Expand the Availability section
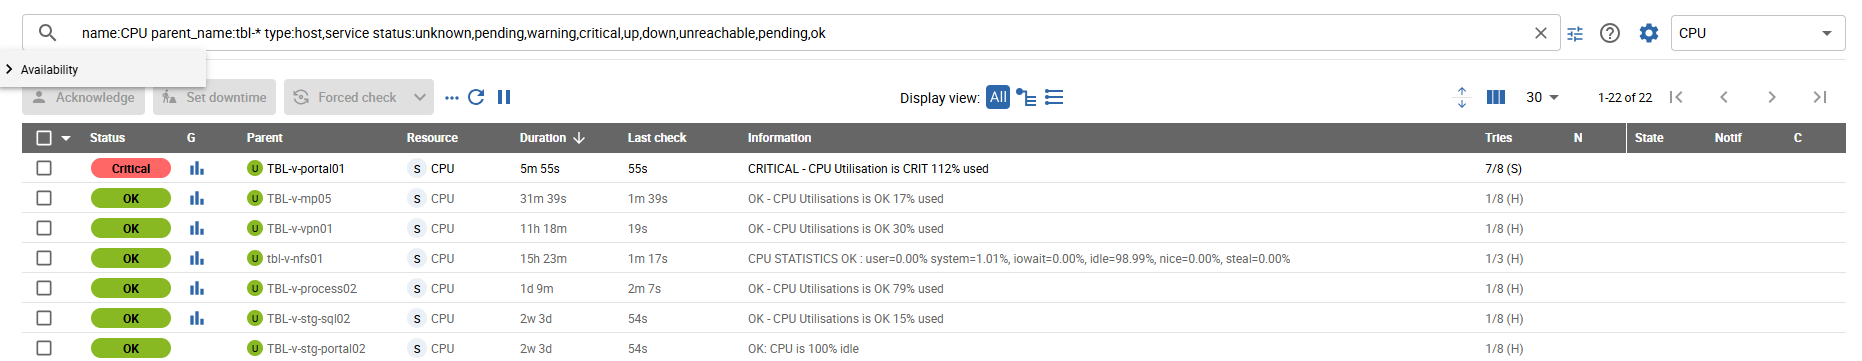 point(49,69)
